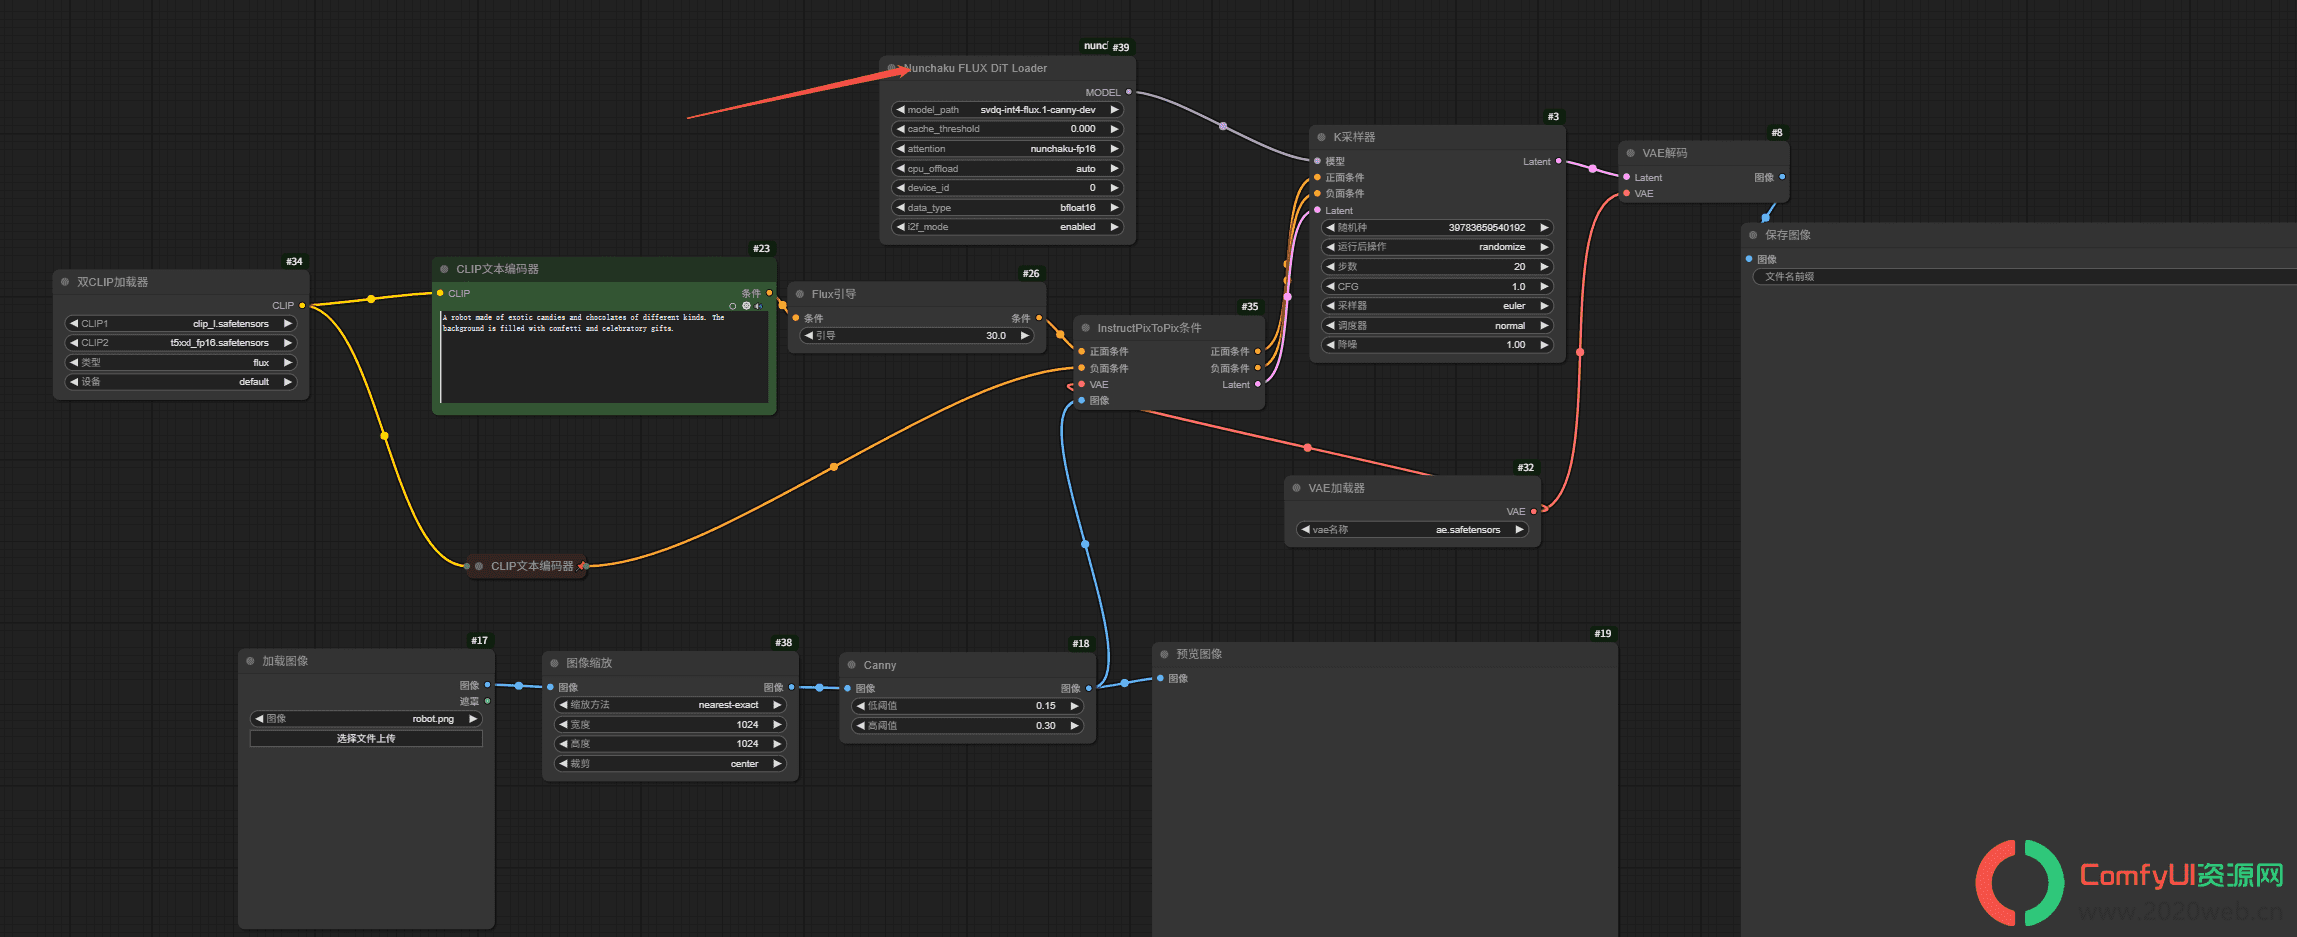Open the 调度器 normal dropdown
The height and width of the screenshot is (937, 2297).
click(1437, 326)
